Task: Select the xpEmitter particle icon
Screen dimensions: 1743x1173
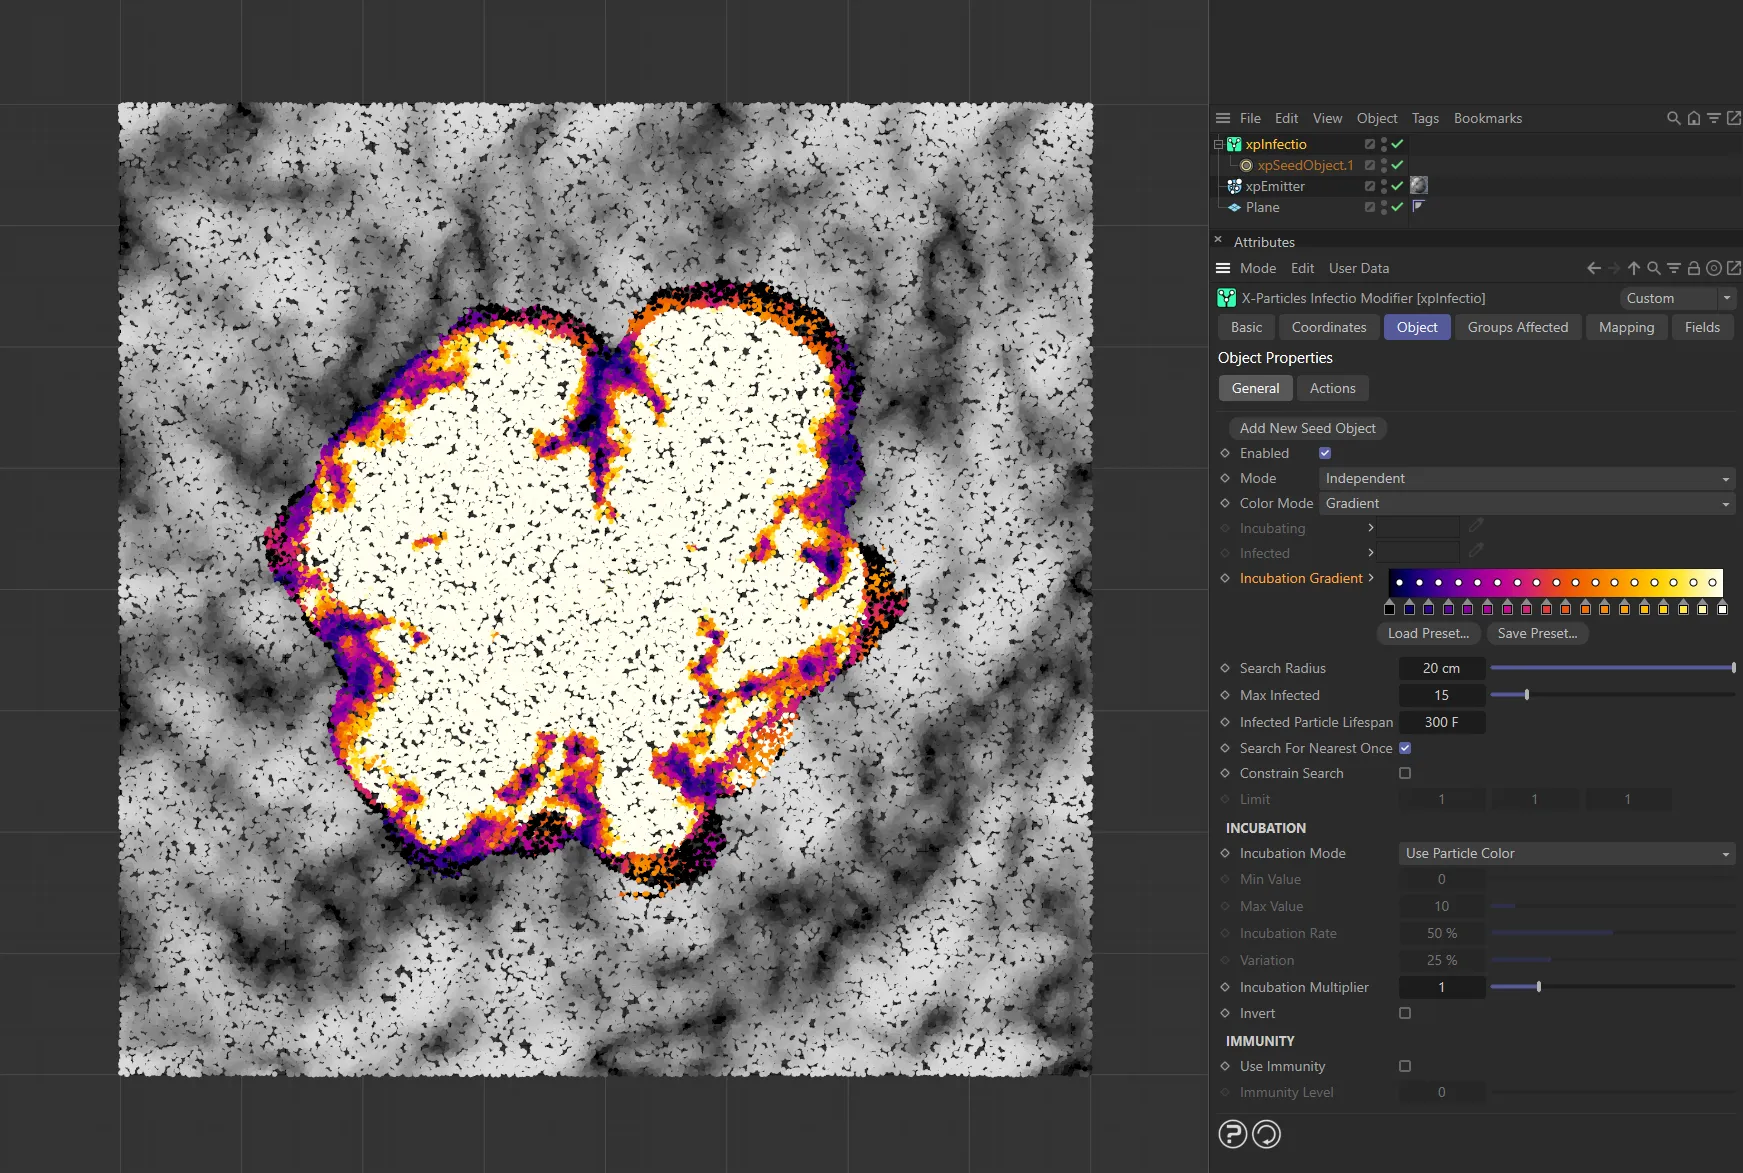Action: pyautogui.click(x=1233, y=186)
